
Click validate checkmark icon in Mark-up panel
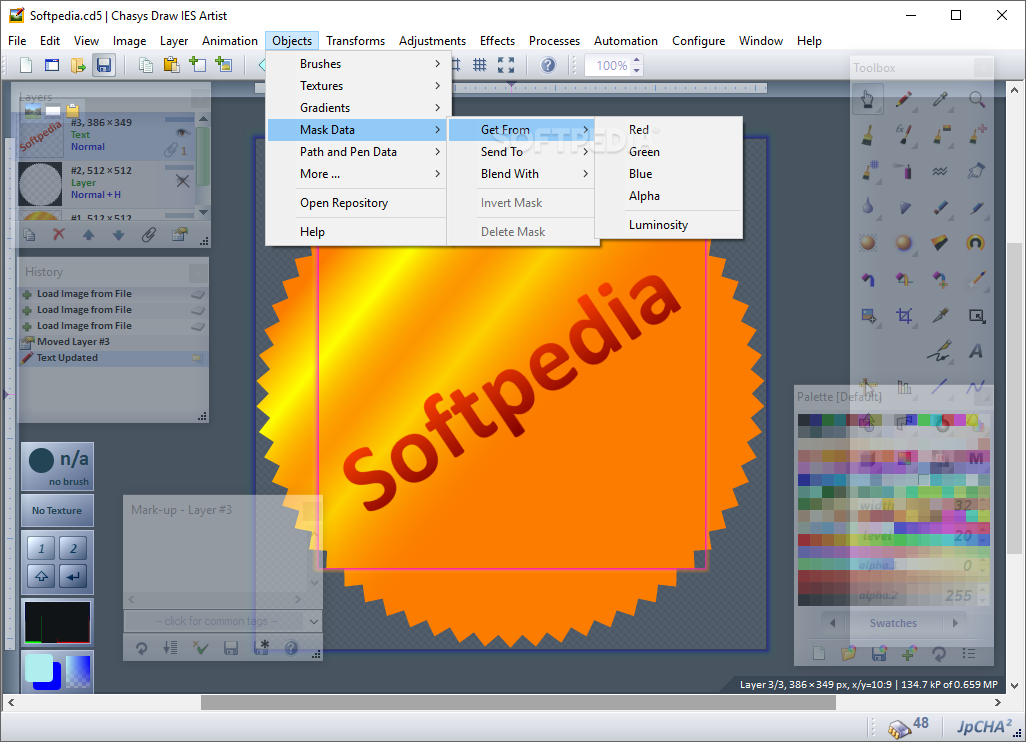pyautogui.click(x=200, y=648)
